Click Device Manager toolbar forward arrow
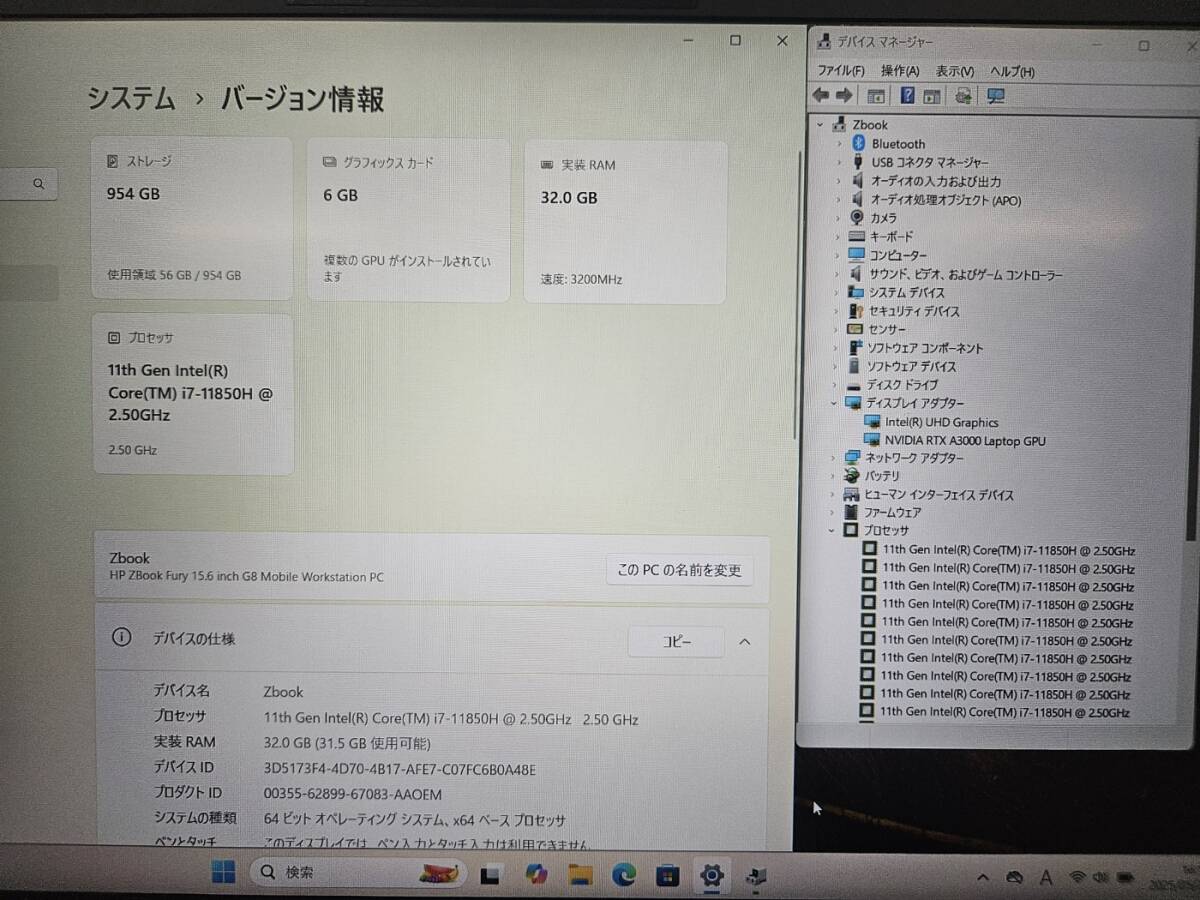 [x=844, y=95]
